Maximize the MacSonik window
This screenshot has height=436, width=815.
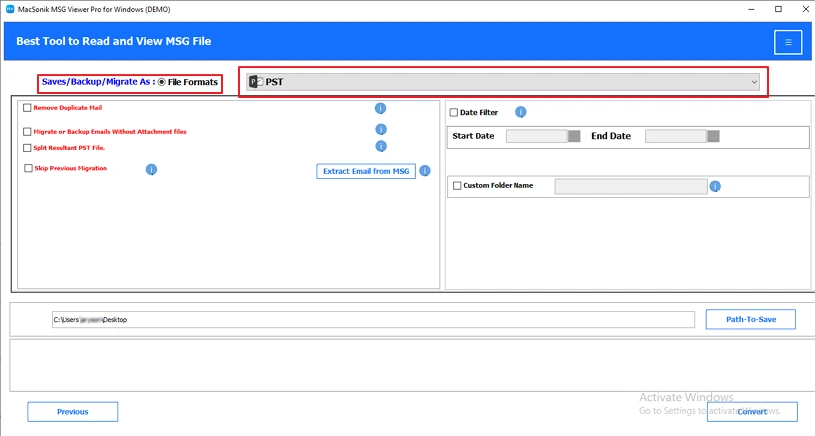point(778,9)
